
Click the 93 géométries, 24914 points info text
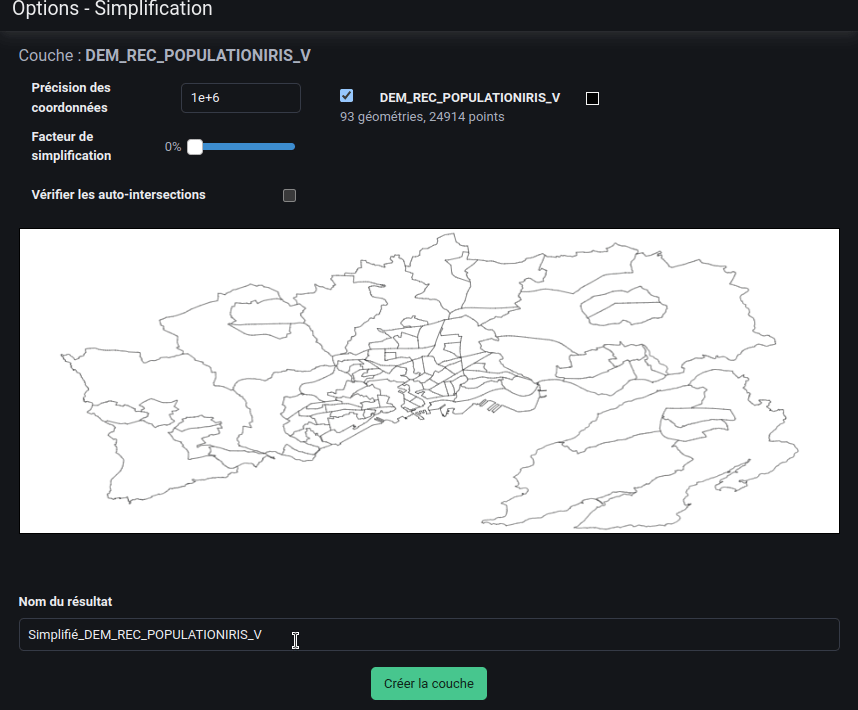(x=422, y=117)
